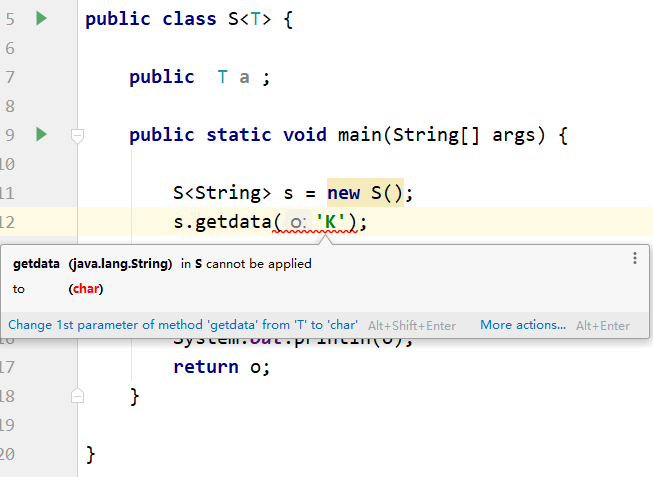Click highlighted 'new S()' expression
This screenshot has height=477, width=653.
(x=365, y=192)
